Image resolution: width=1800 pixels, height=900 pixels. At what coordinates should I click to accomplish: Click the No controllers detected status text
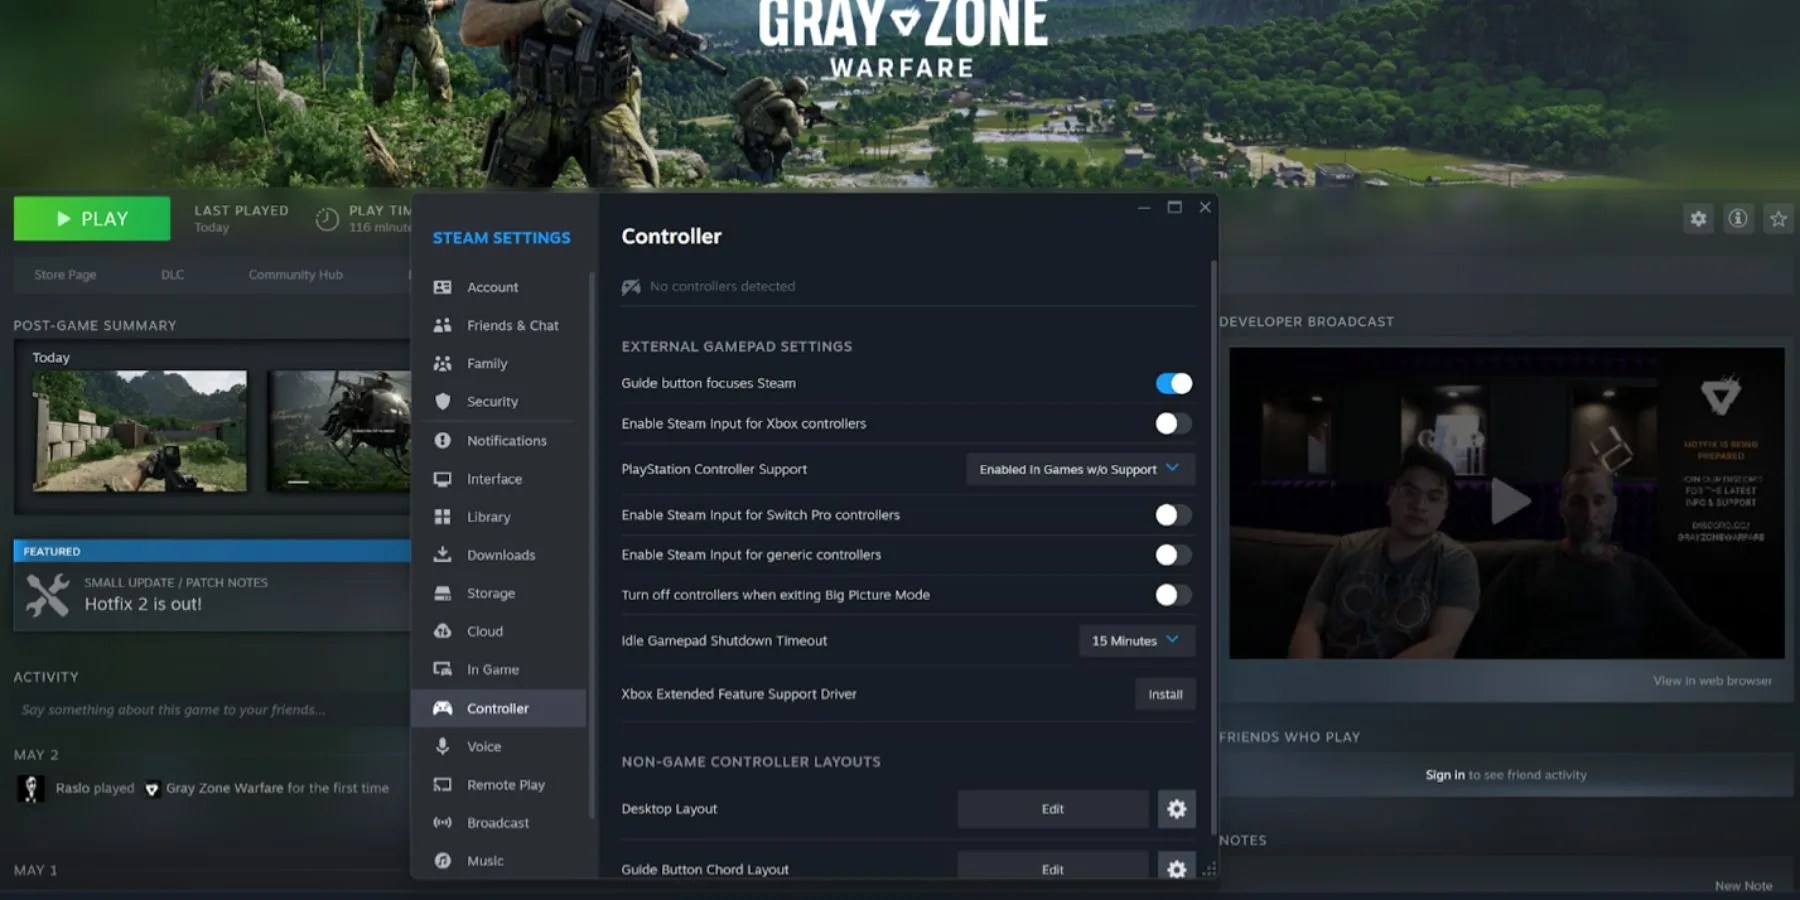(722, 286)
